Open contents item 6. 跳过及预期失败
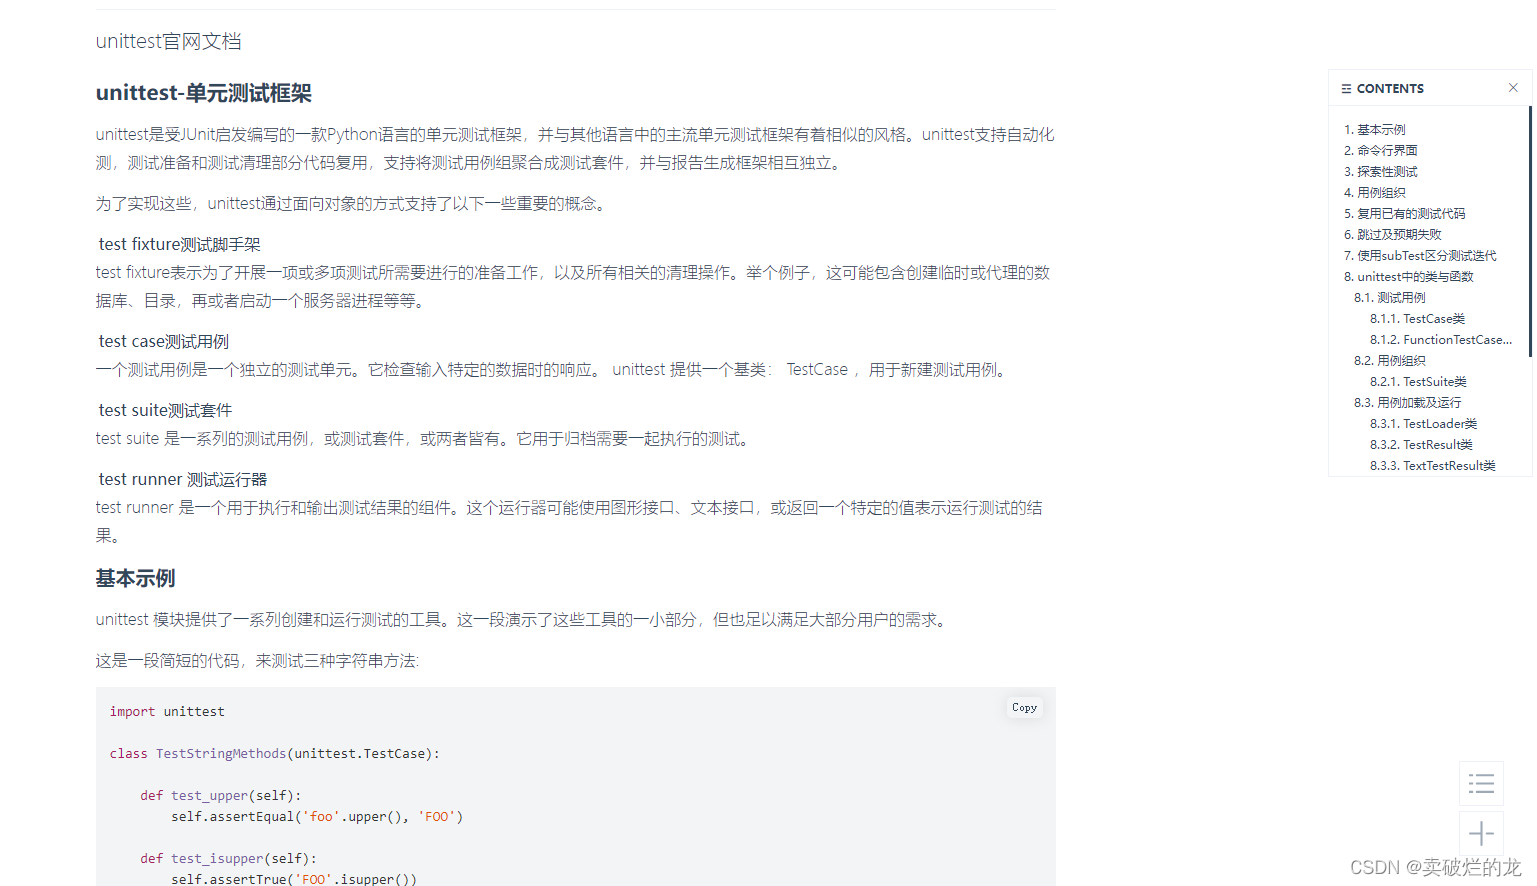Screen dimensions: 1537x886 point(1392,234)
